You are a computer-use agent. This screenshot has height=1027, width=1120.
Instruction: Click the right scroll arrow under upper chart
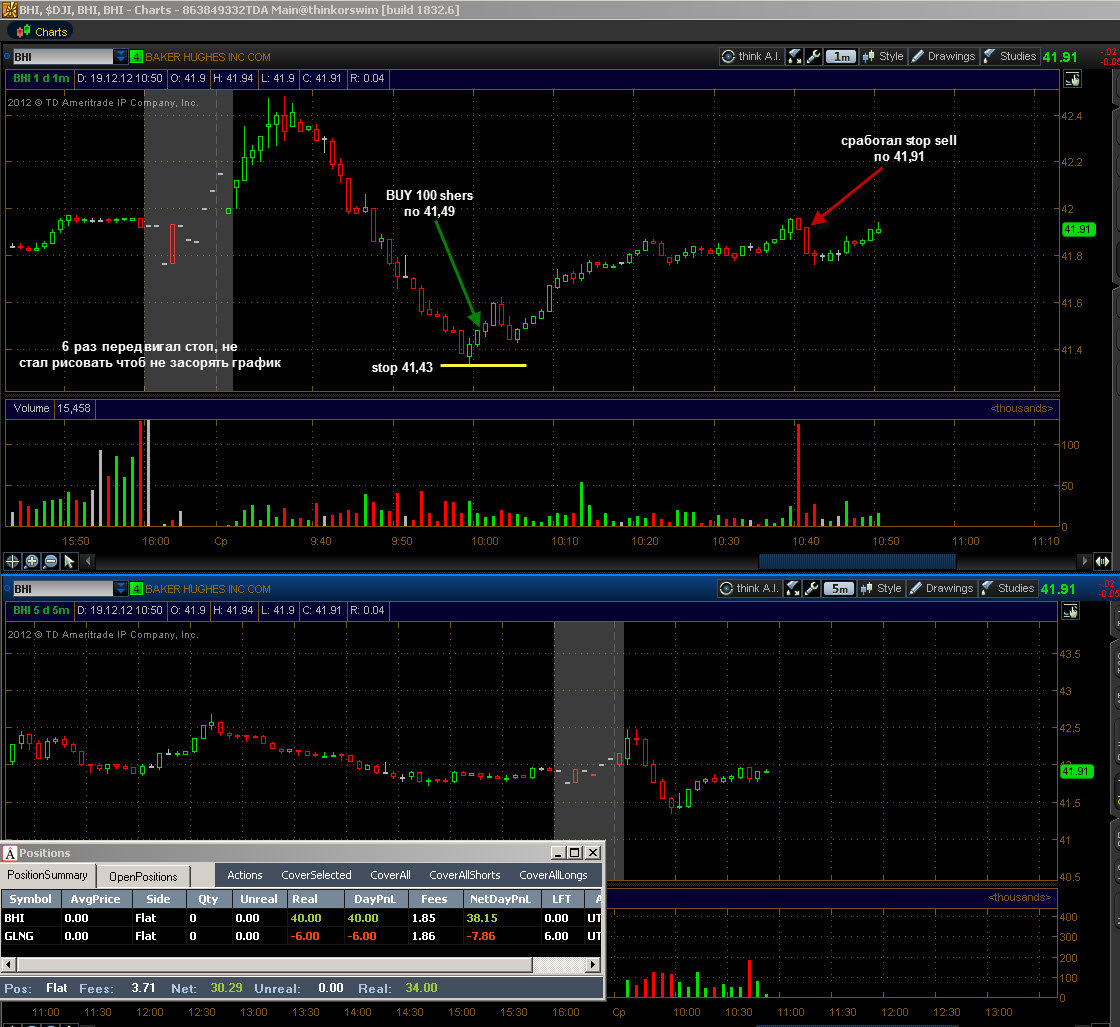pos(1084,561)
